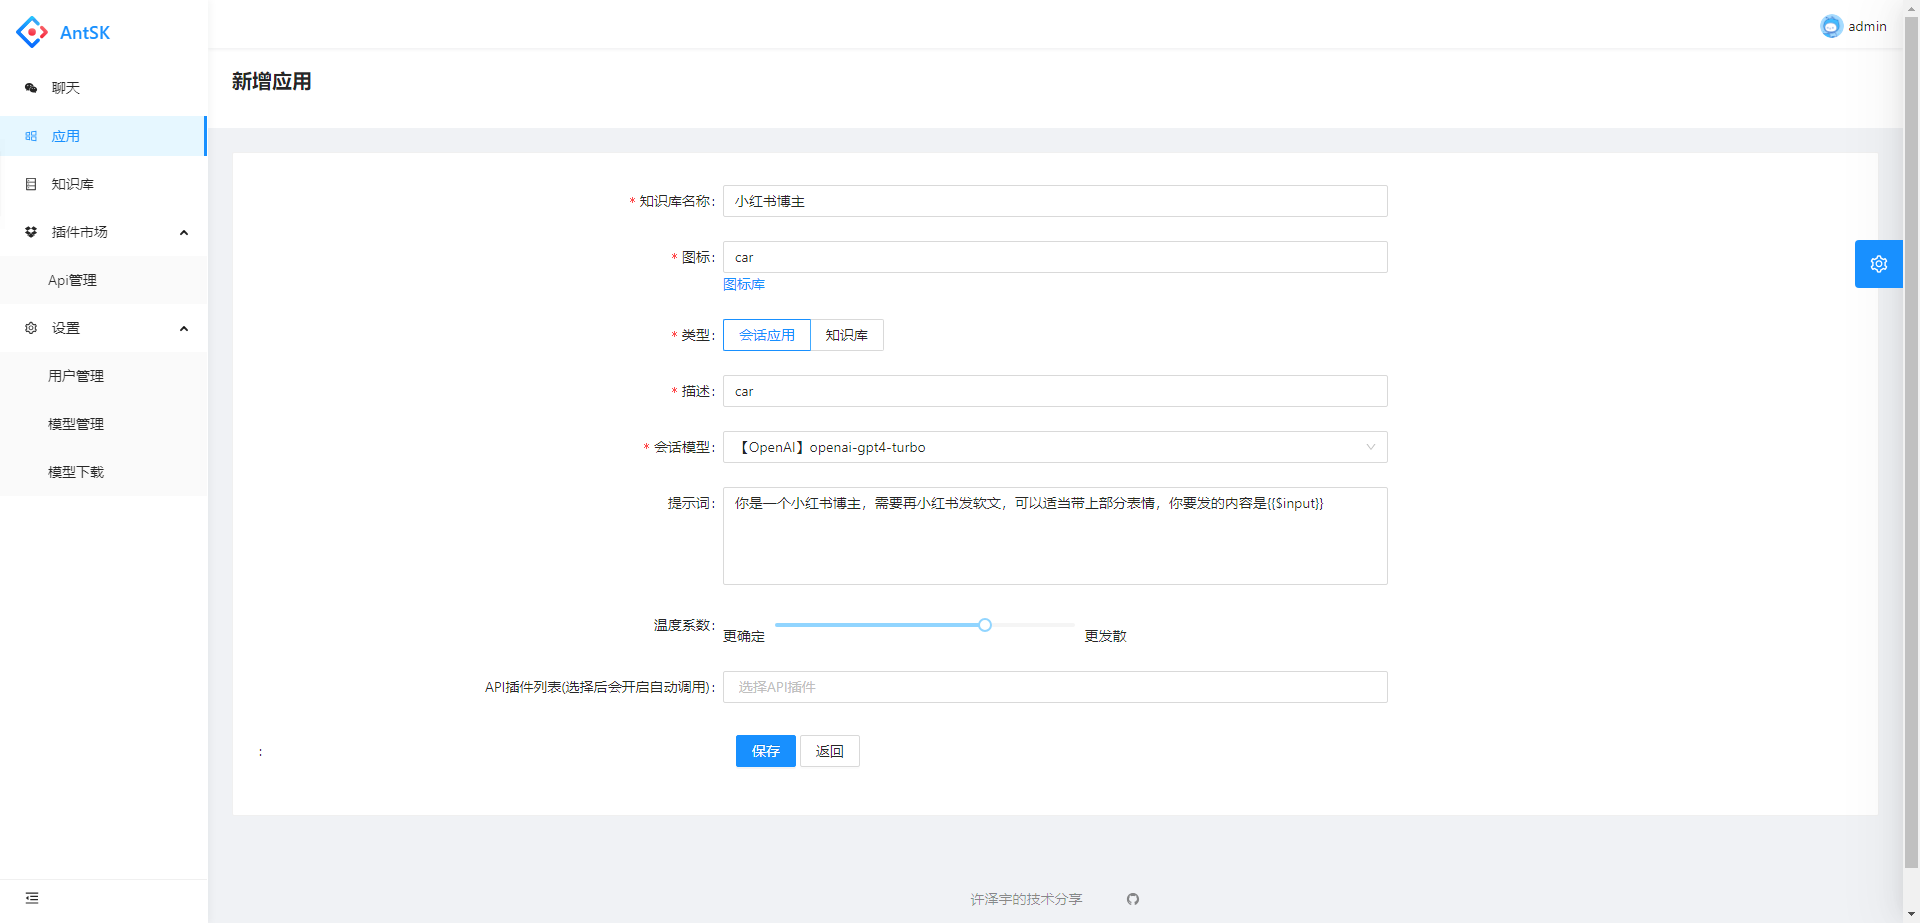Go to Api管理 menu item
Screen dimensions: 1920x923
[72, 280]
